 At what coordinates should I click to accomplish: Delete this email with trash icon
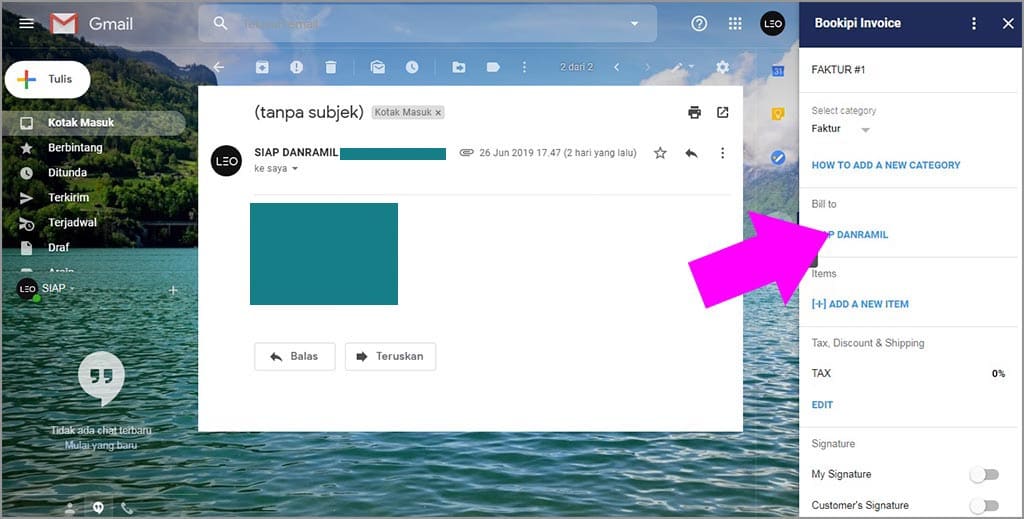(331, 67)
